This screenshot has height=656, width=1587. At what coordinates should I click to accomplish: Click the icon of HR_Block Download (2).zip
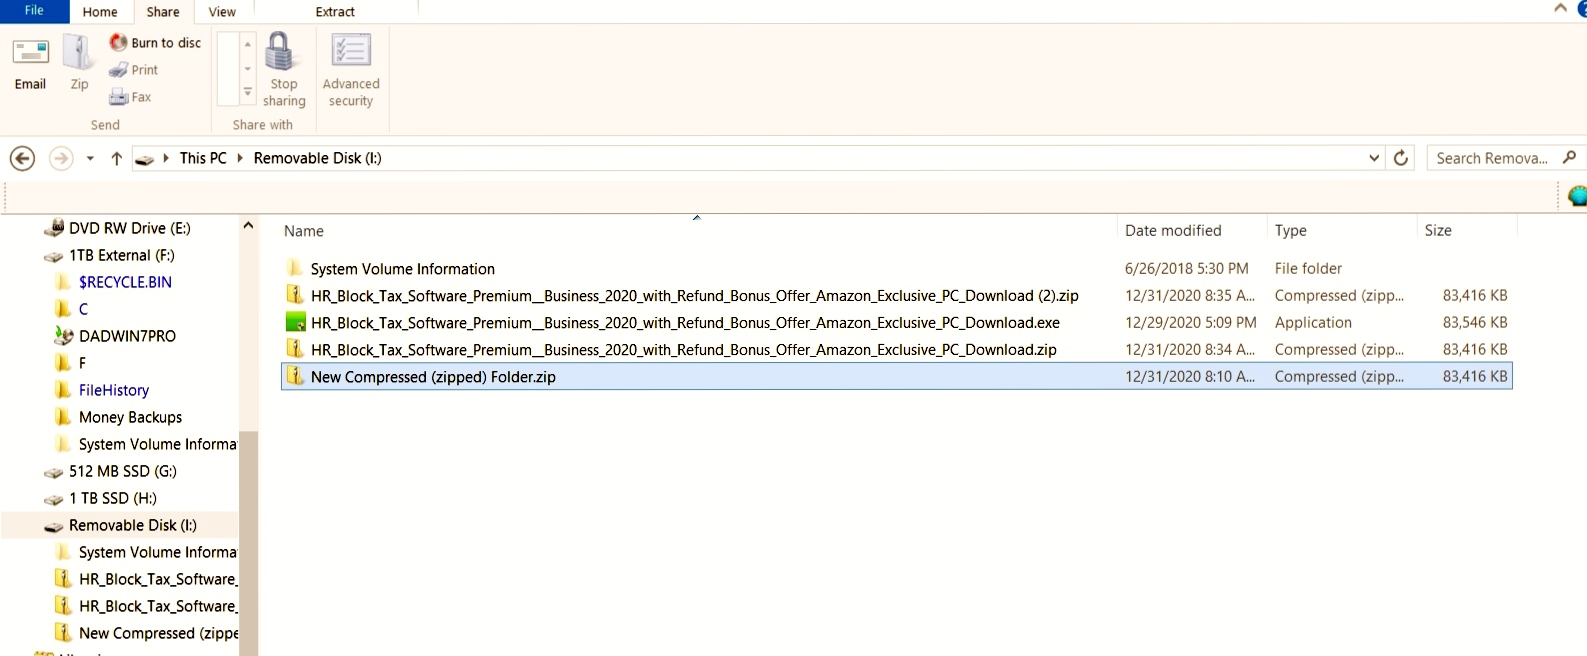tap(294, 295)
